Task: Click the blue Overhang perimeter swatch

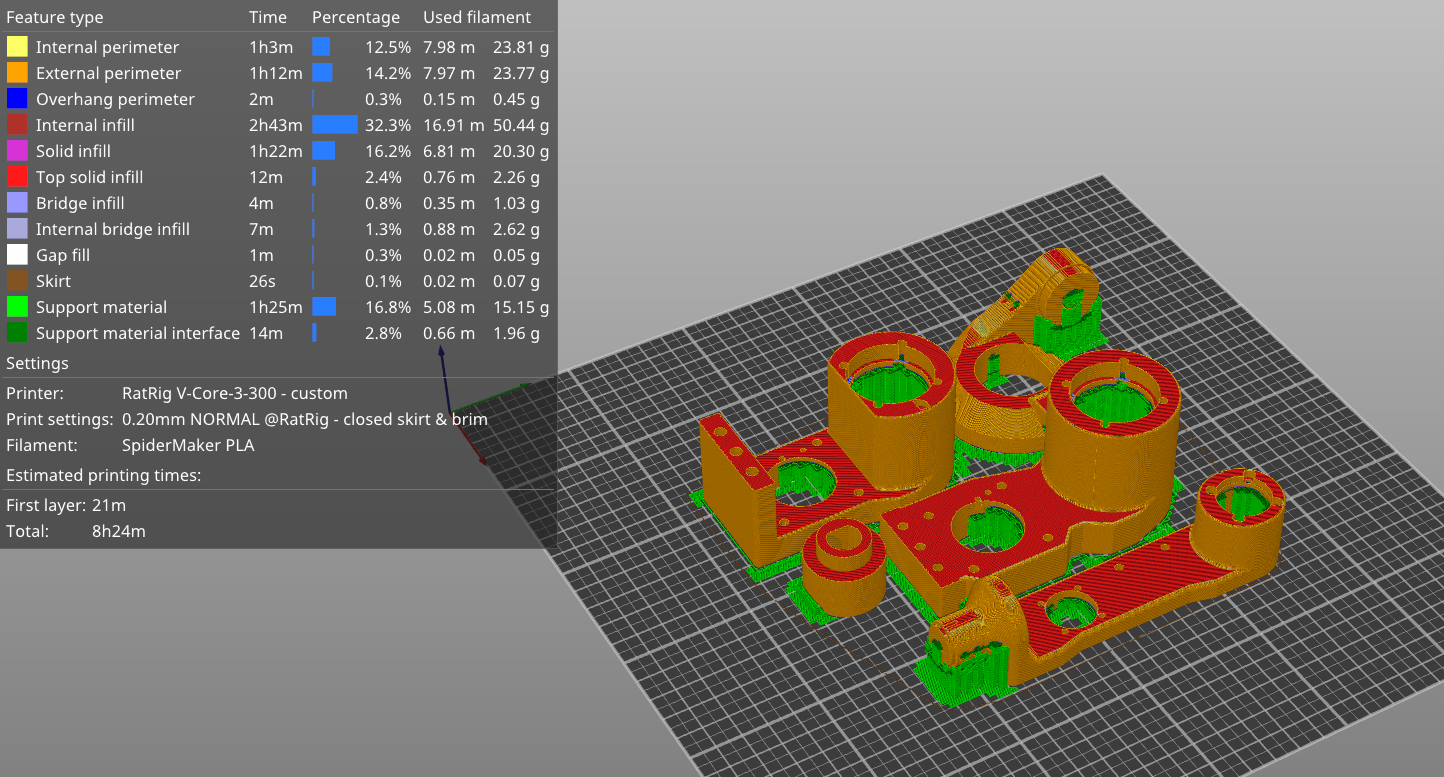Action: 17,99
